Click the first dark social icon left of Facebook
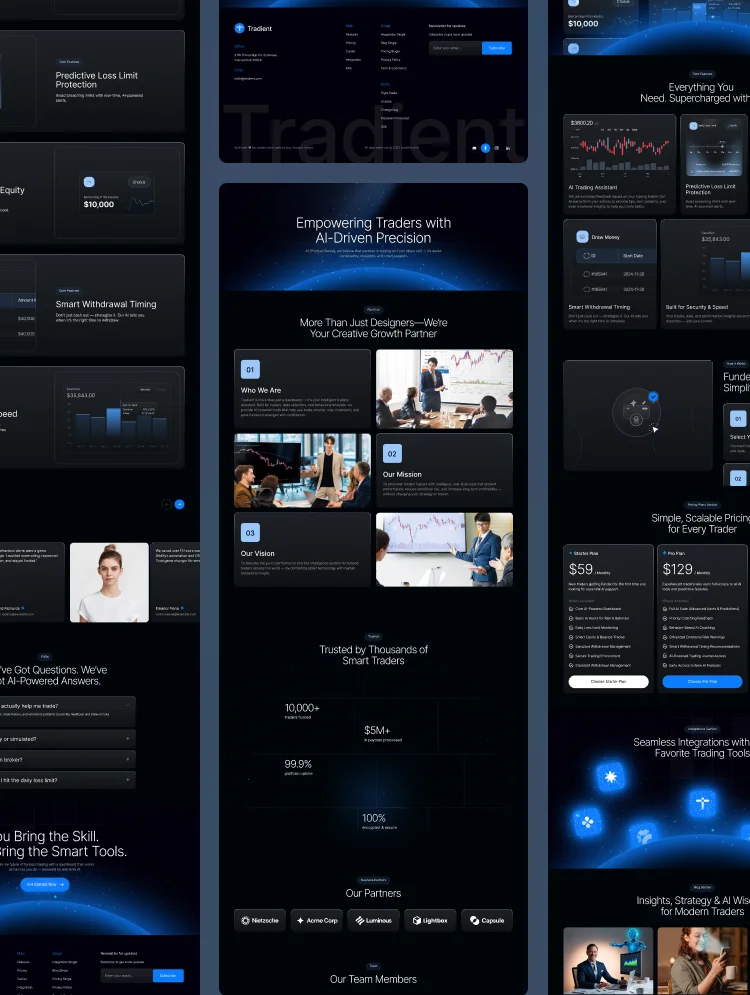Screen dimensions: 750x995 tap(474, 148)
